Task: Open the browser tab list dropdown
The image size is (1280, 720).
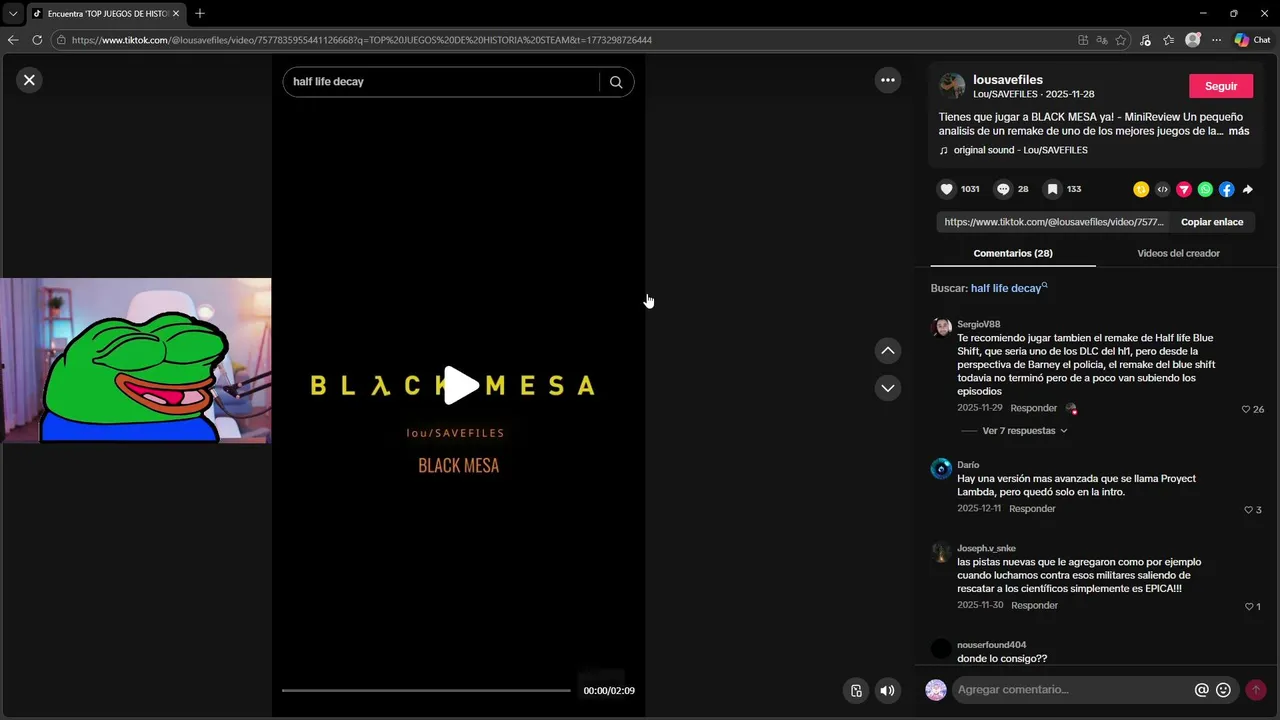Action: (x=13, y=14)
